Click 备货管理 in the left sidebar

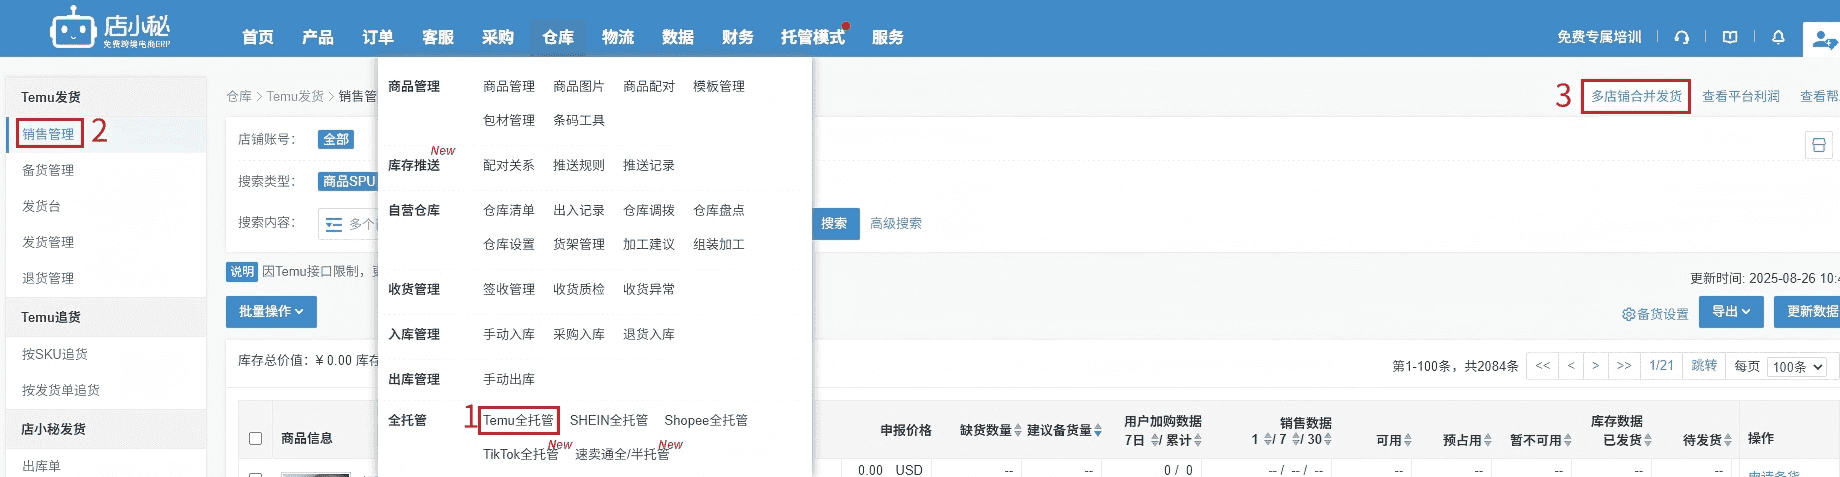click(48, 170)
